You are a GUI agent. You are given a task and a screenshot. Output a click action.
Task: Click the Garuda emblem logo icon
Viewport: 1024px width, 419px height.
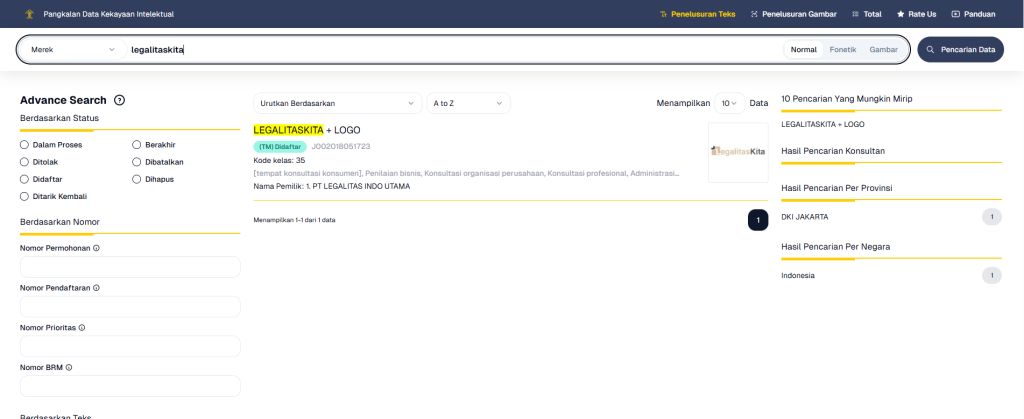click(x=28, y=14)
